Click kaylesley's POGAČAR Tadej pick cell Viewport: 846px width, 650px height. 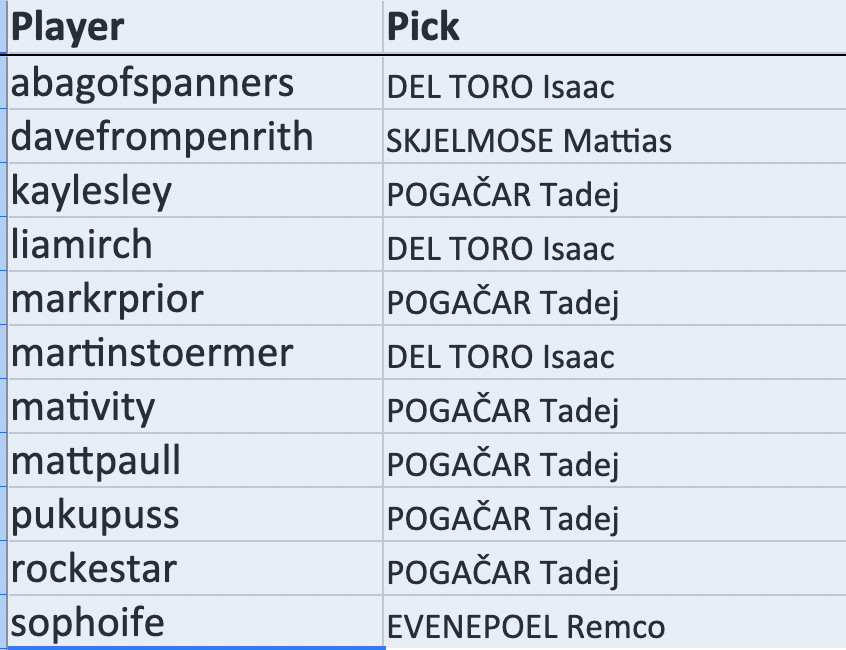(x=614, y=194)
